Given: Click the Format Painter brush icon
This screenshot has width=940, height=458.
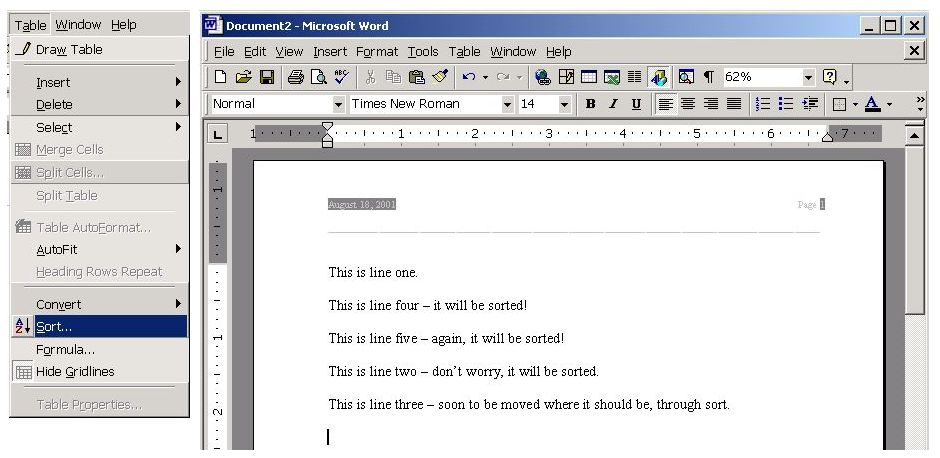Looking at the screenshot, I should point(440,77).
